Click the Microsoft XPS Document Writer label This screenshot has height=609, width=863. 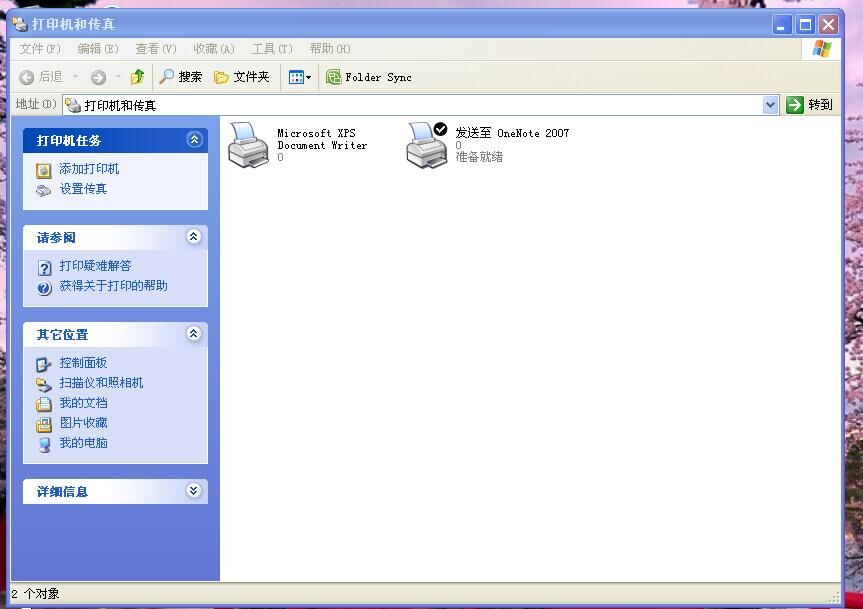click(x=323, y=139)
